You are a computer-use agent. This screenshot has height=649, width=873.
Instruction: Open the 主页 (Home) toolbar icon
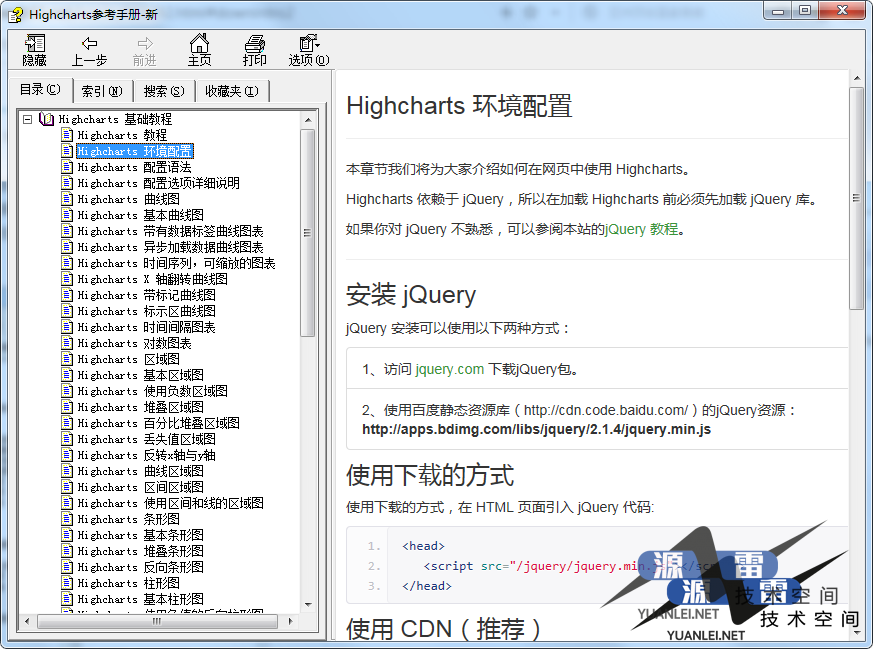pyautogui.click(x=199, y=50)
